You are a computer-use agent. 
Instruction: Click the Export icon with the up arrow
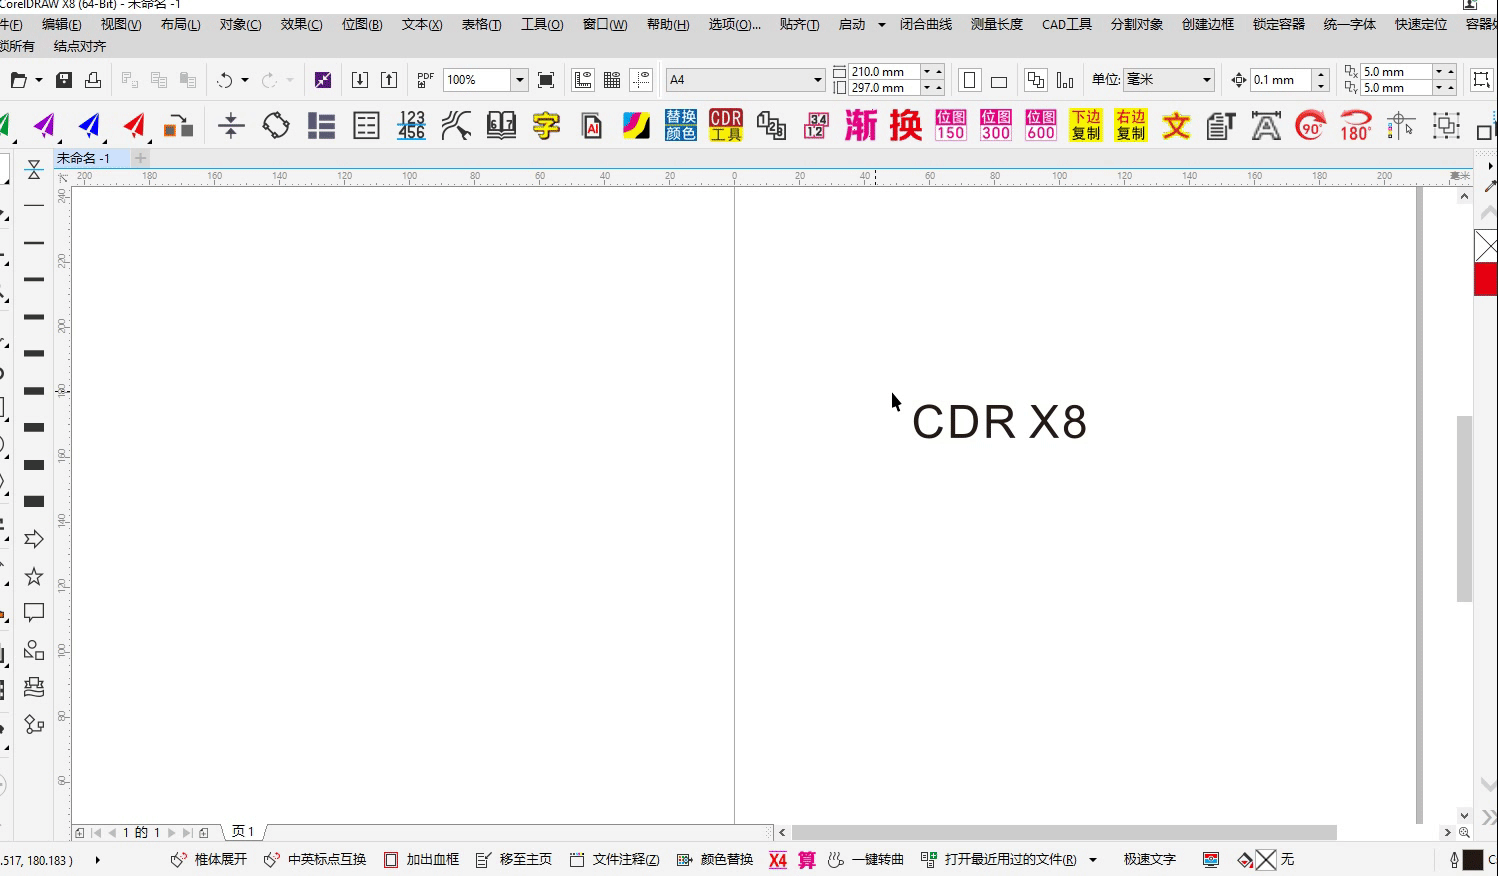[x=389, y=80]
